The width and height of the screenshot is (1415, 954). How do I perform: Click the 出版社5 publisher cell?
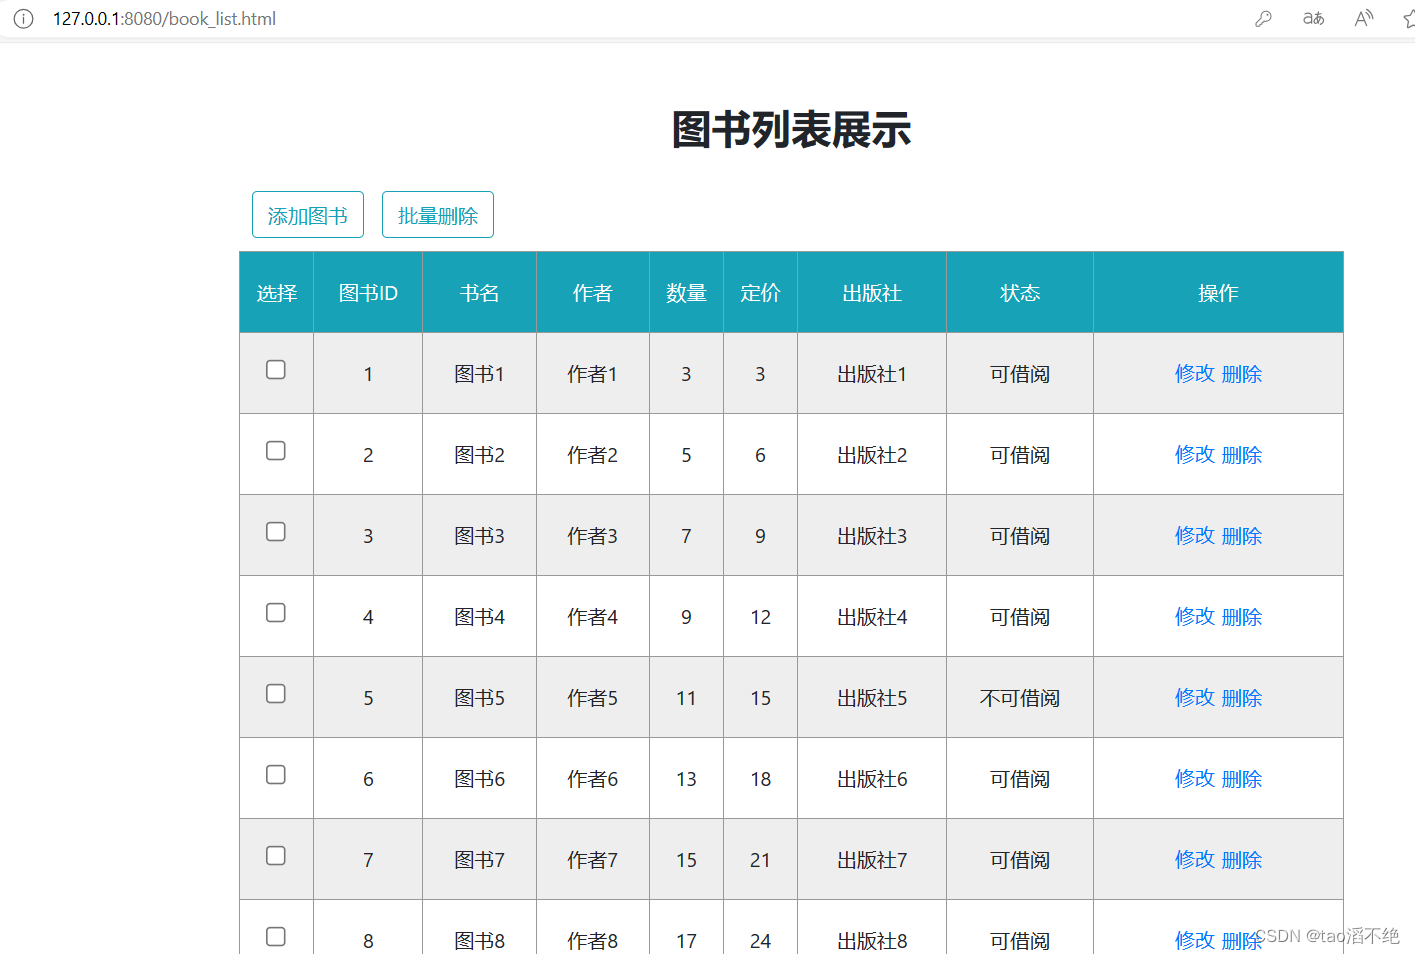click(x=872, y=698)
